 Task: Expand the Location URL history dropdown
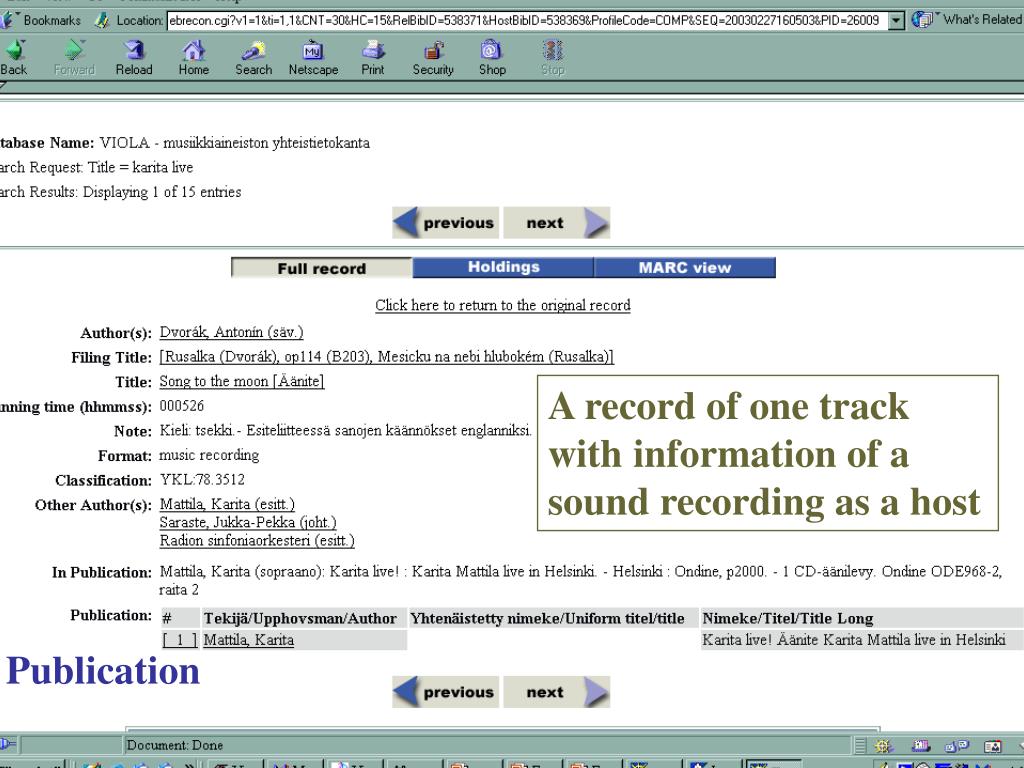point(897,21)
